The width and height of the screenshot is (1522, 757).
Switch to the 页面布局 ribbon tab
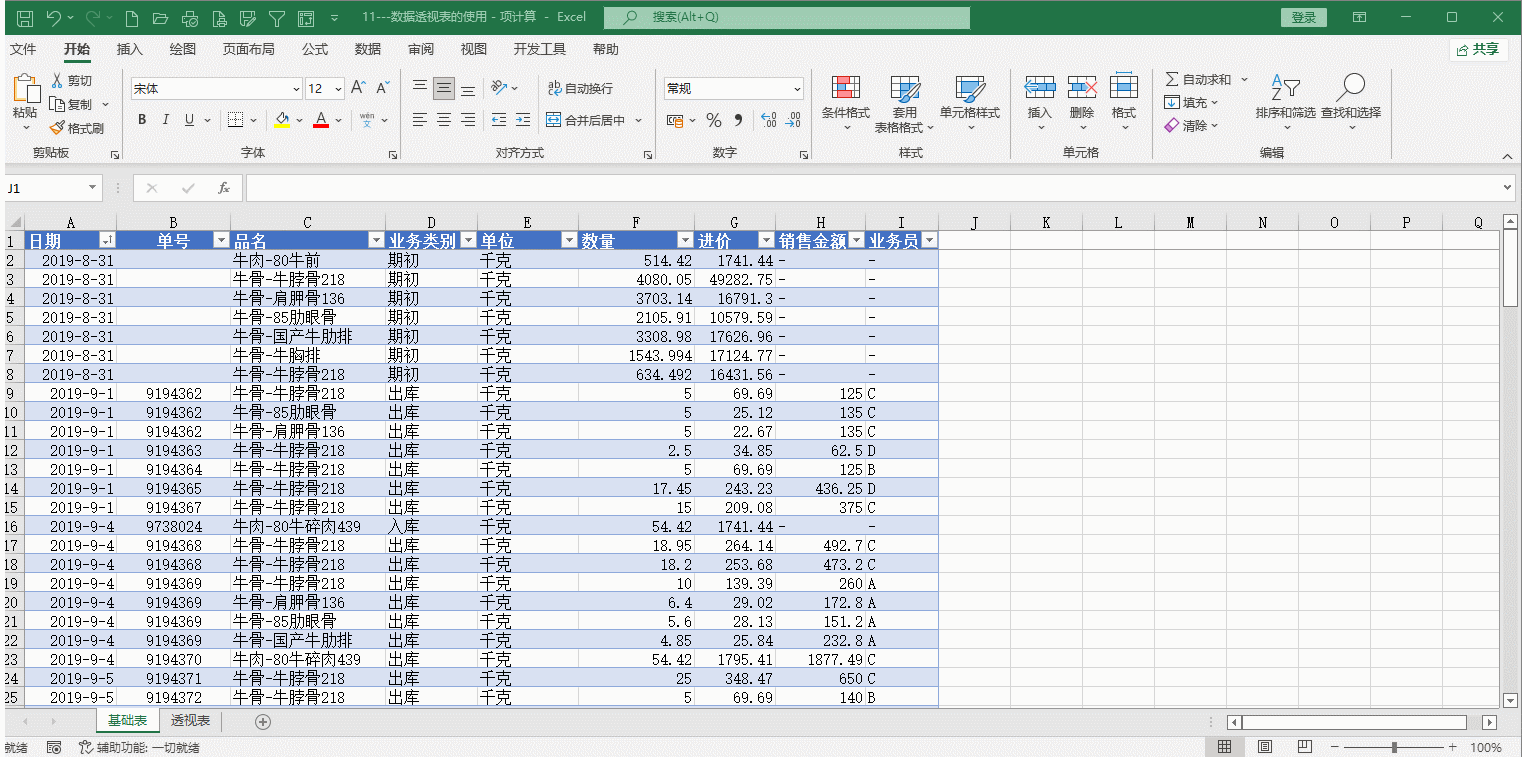[248, 49]
